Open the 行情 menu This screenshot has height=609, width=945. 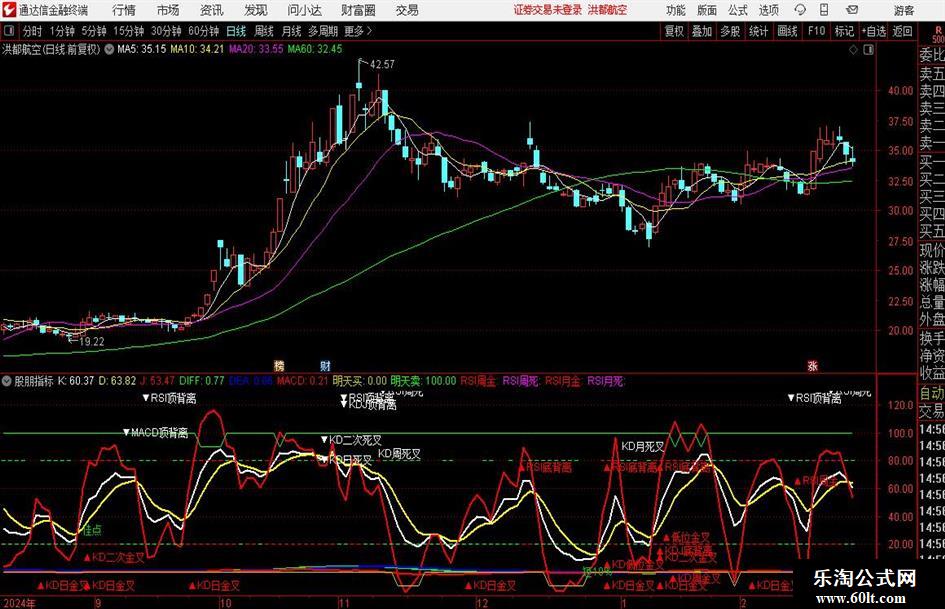coord(124,10)
